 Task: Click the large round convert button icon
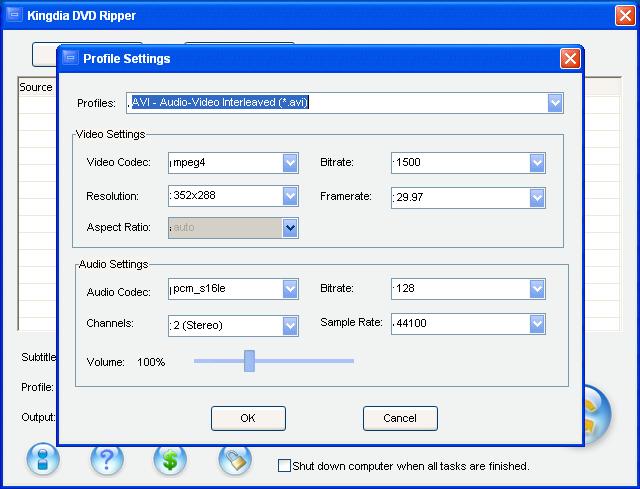[598, 414]
